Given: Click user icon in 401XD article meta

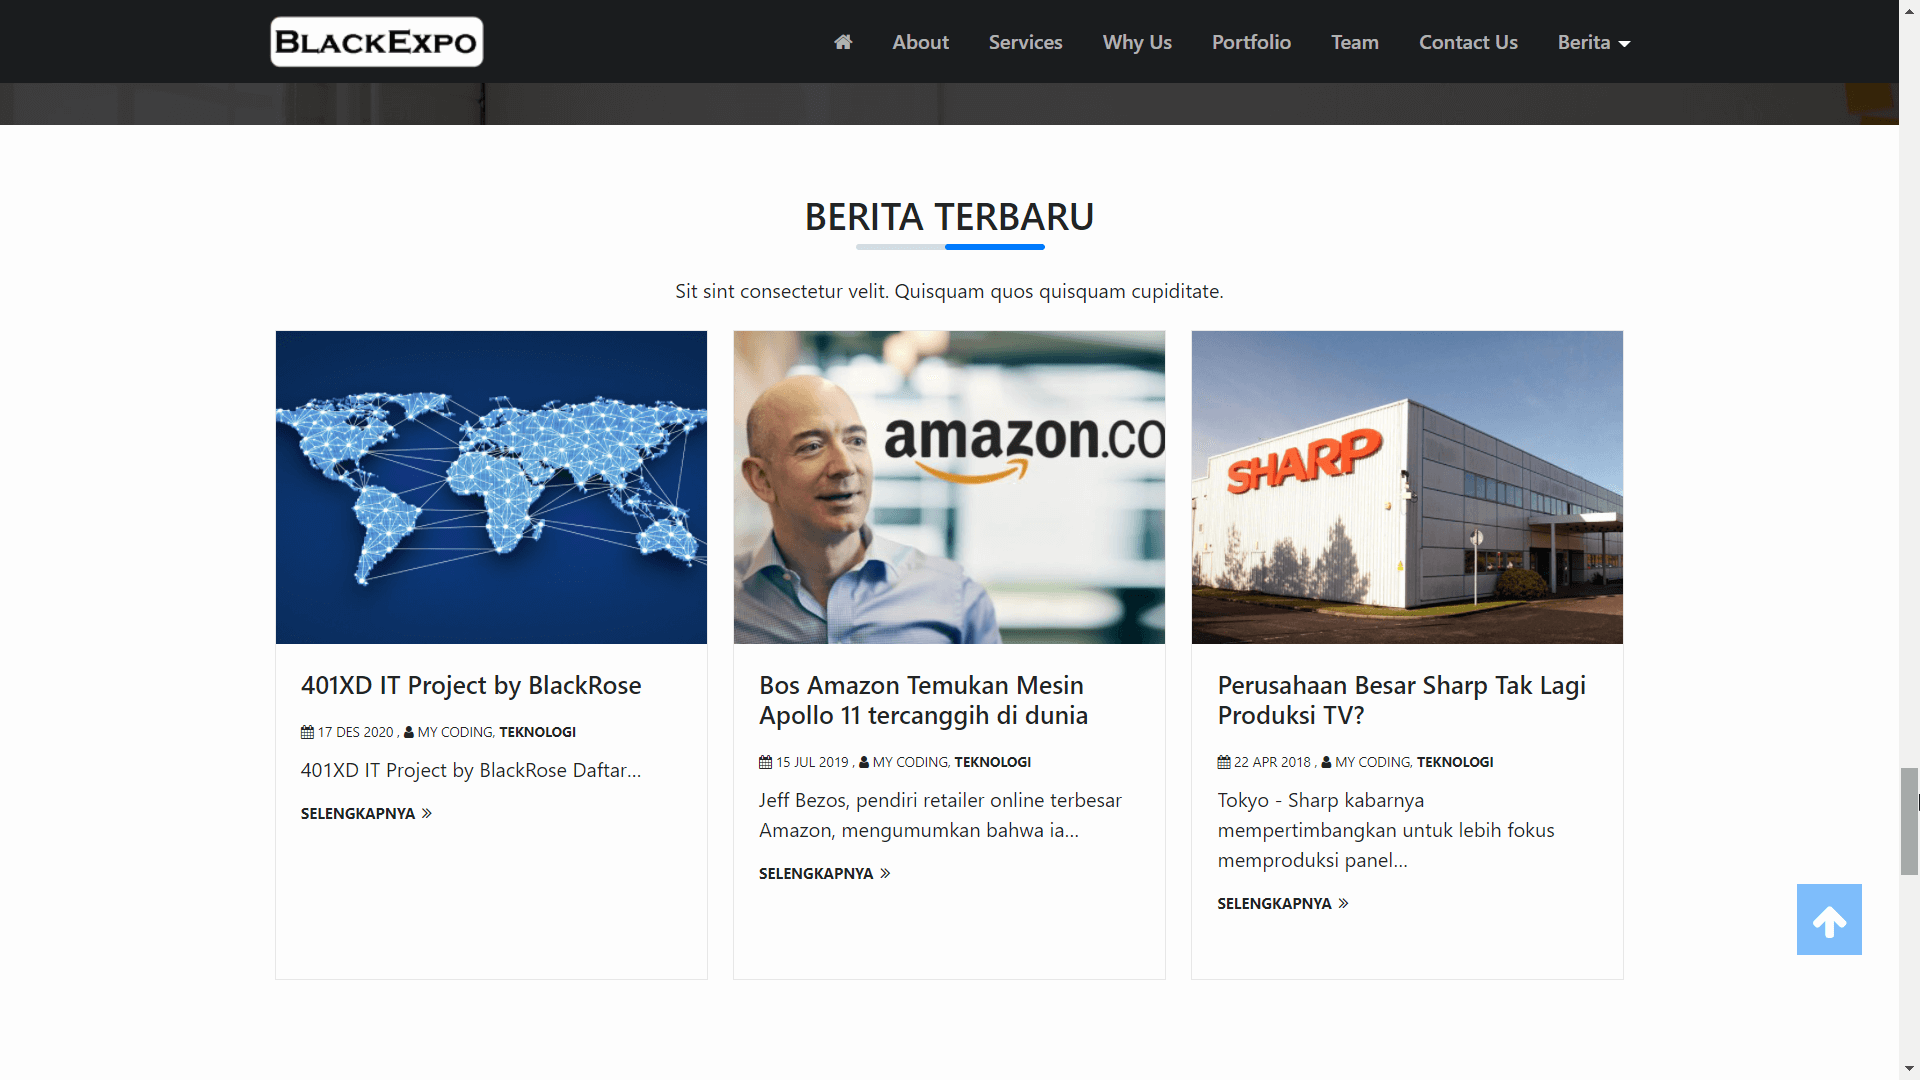Looking at the screenshot, I should [408, 732].
